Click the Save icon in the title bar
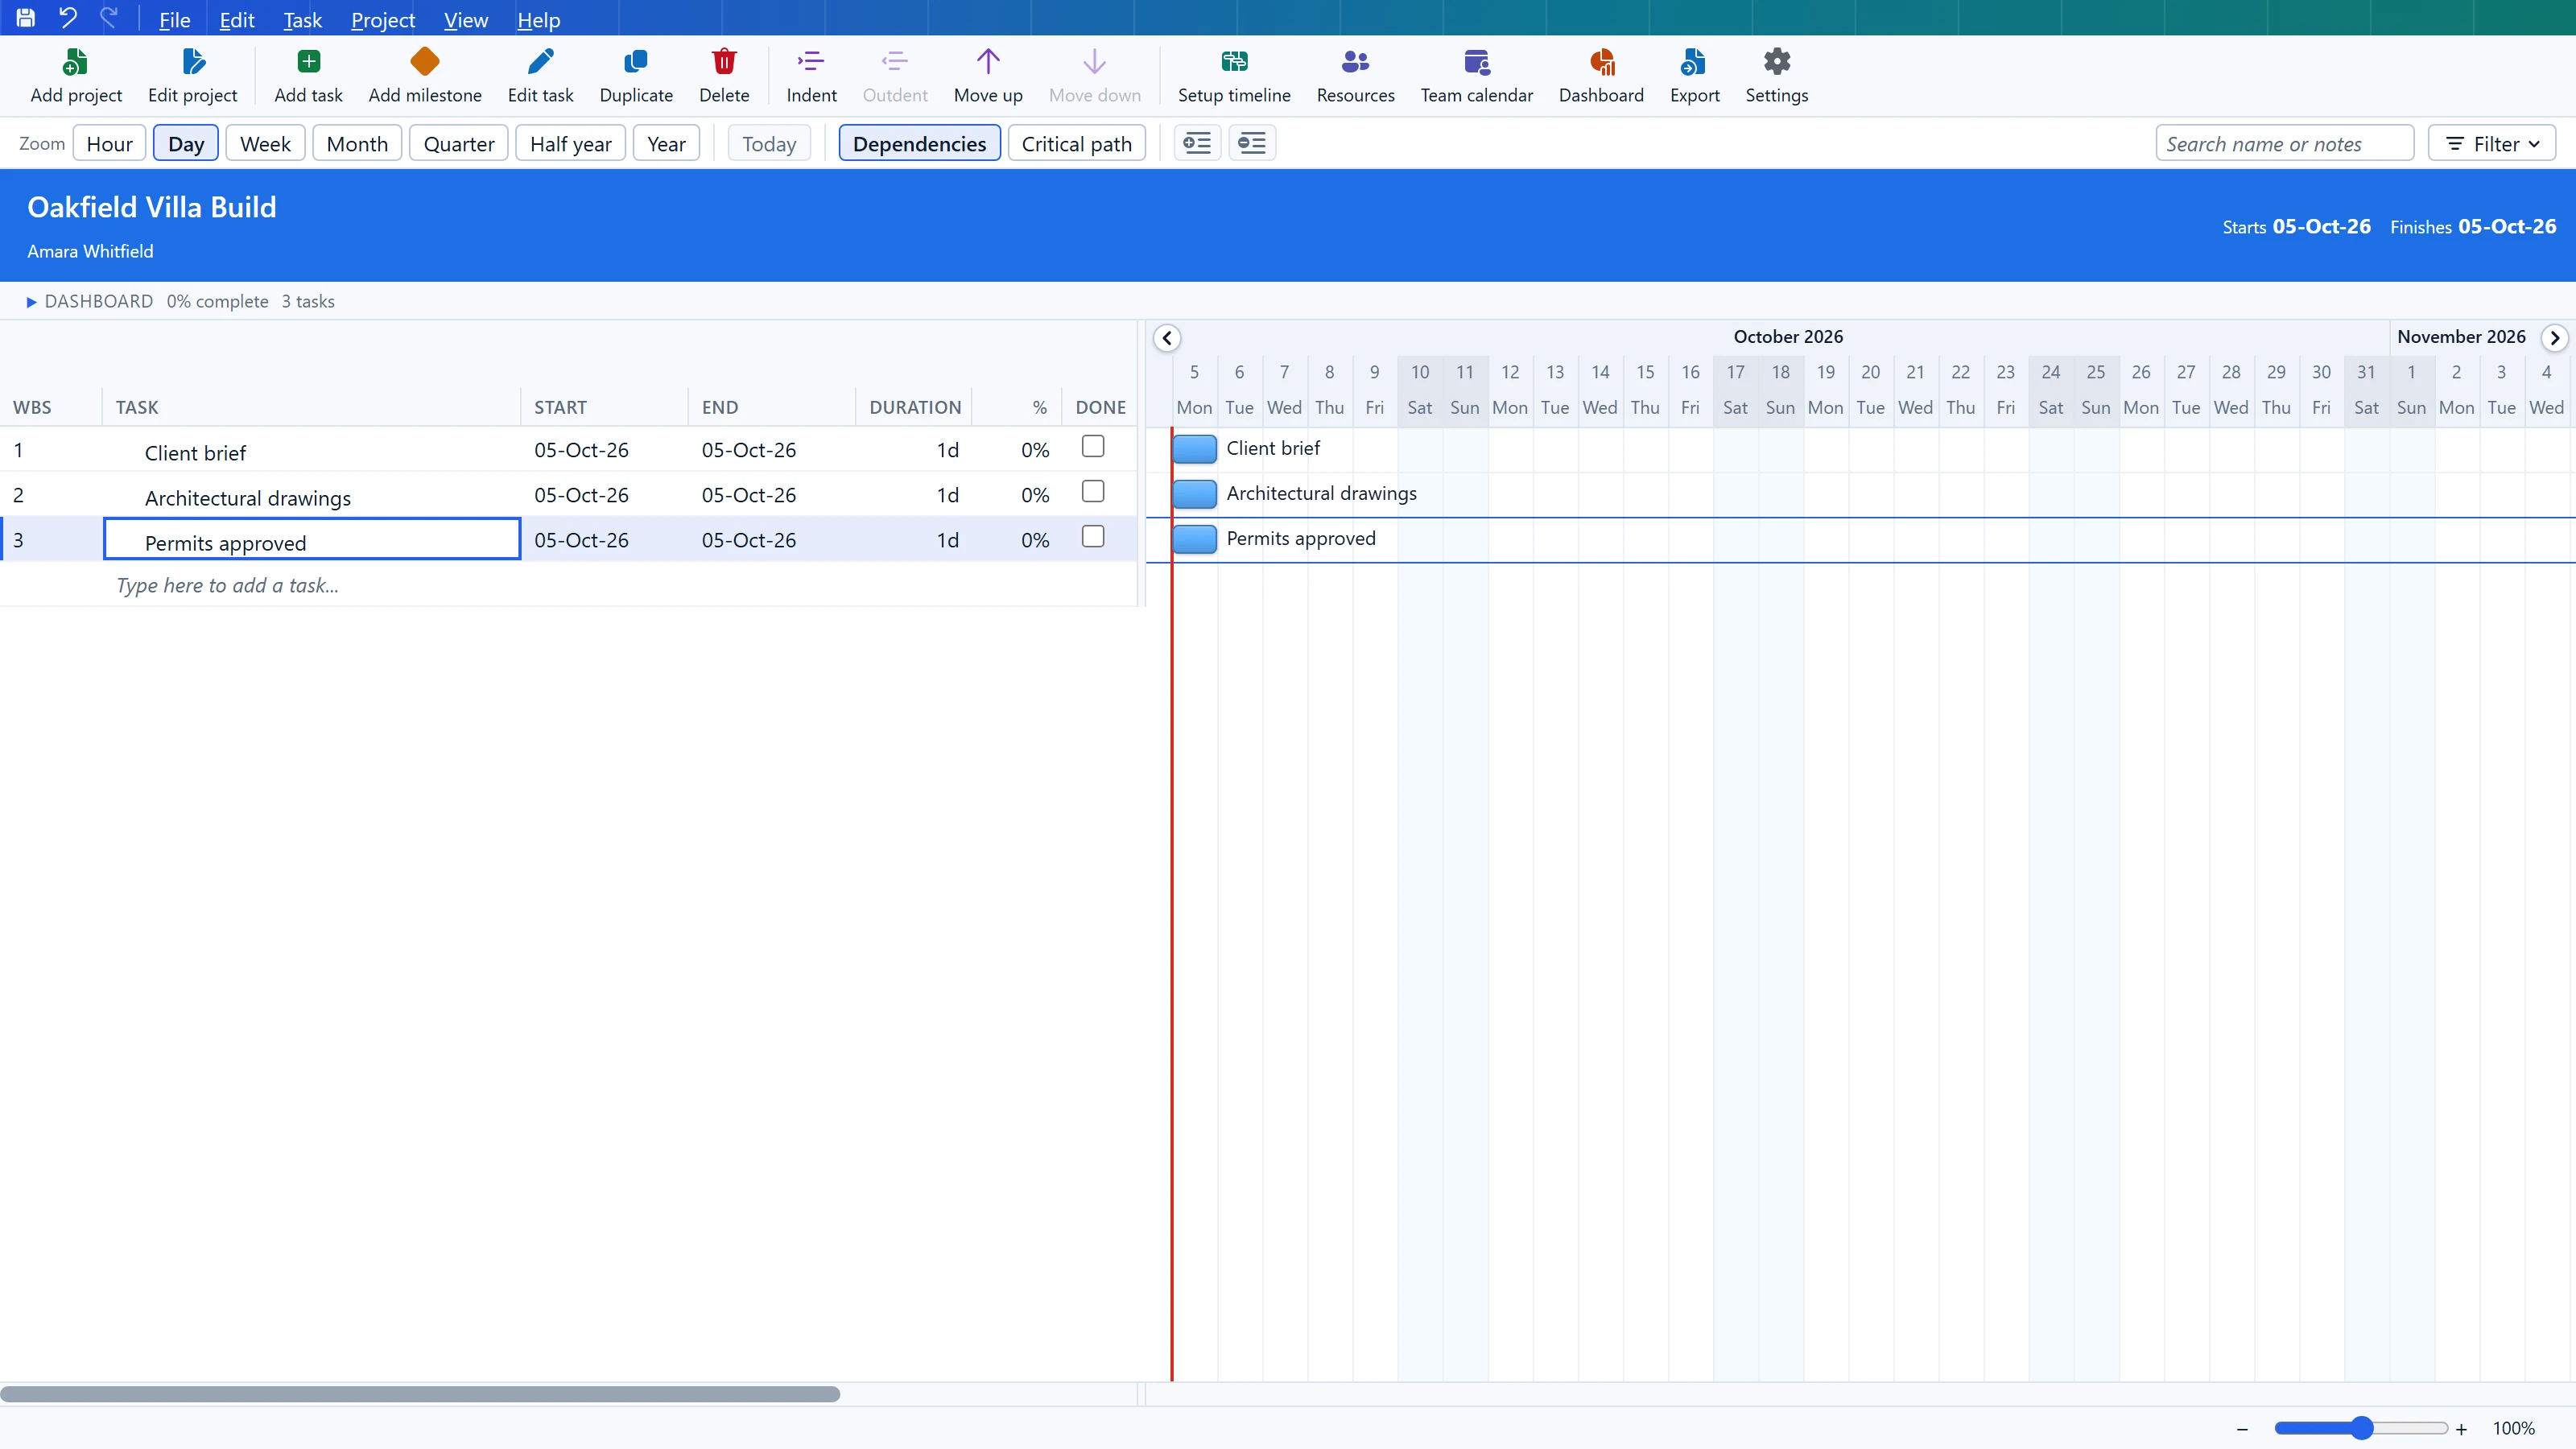Viewport: 2576px width, 1449px height. [x=26, y=18]
